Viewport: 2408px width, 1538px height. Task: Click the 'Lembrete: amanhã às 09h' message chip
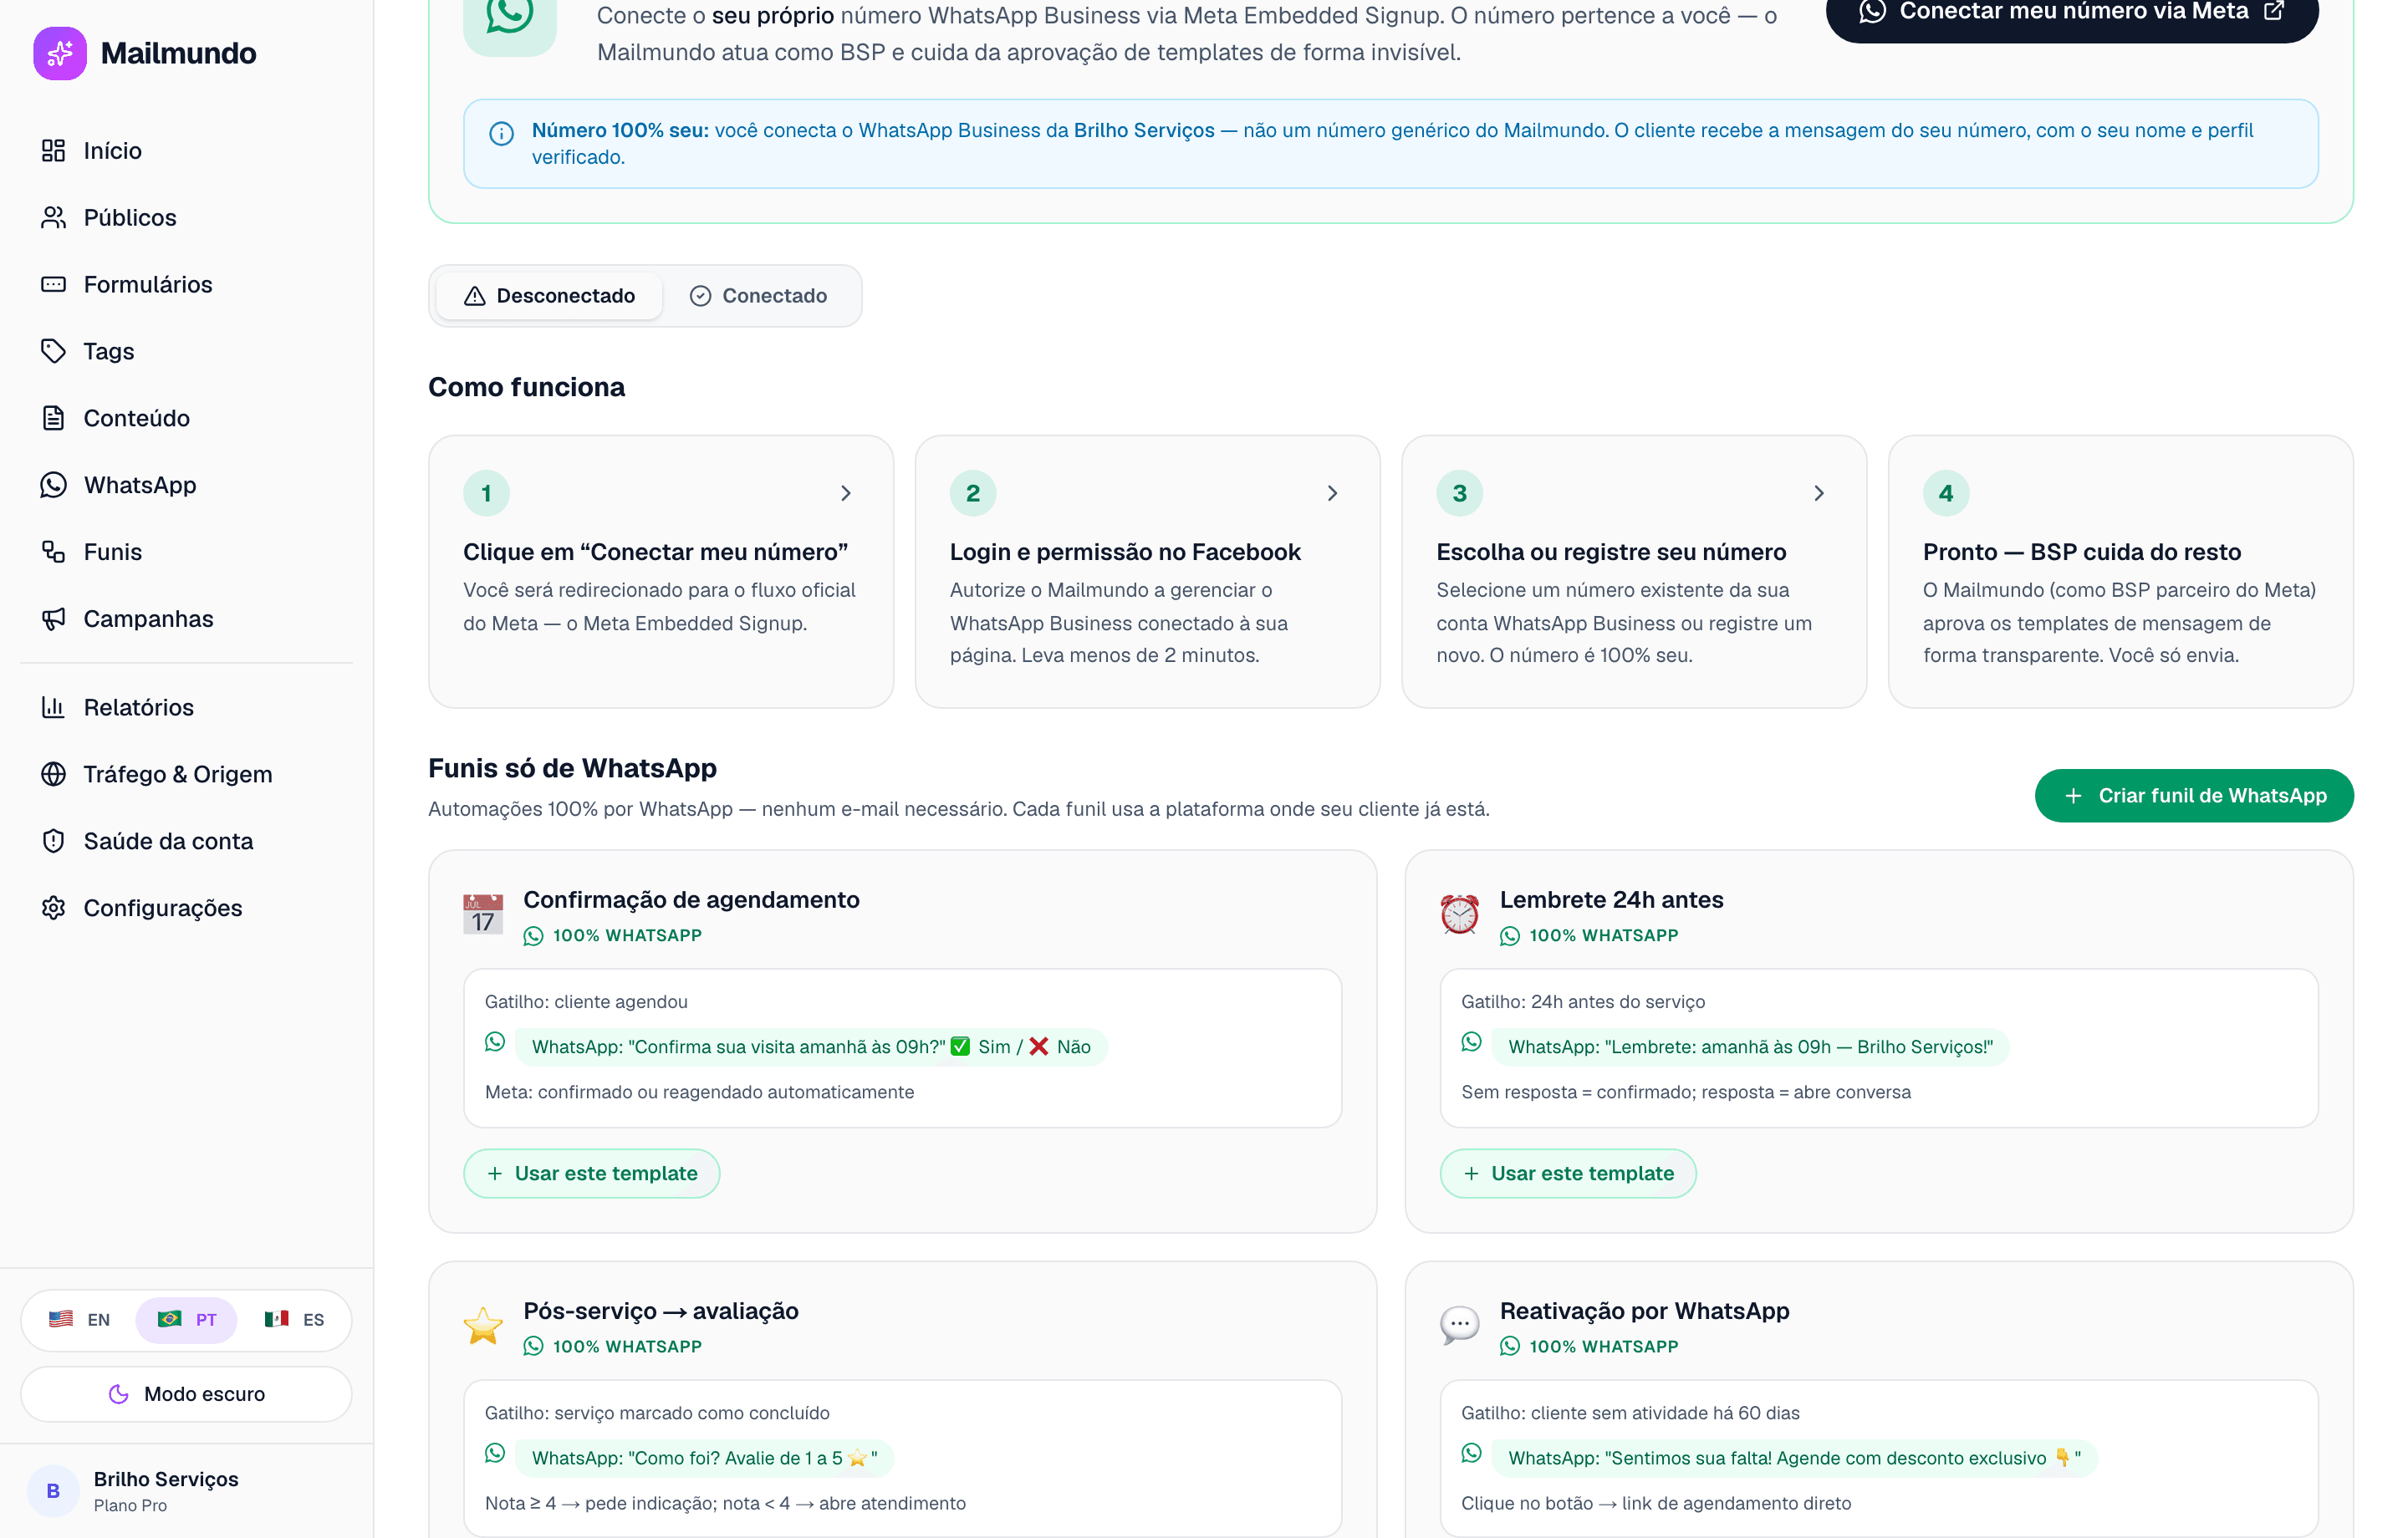tap(1750, 1047)
